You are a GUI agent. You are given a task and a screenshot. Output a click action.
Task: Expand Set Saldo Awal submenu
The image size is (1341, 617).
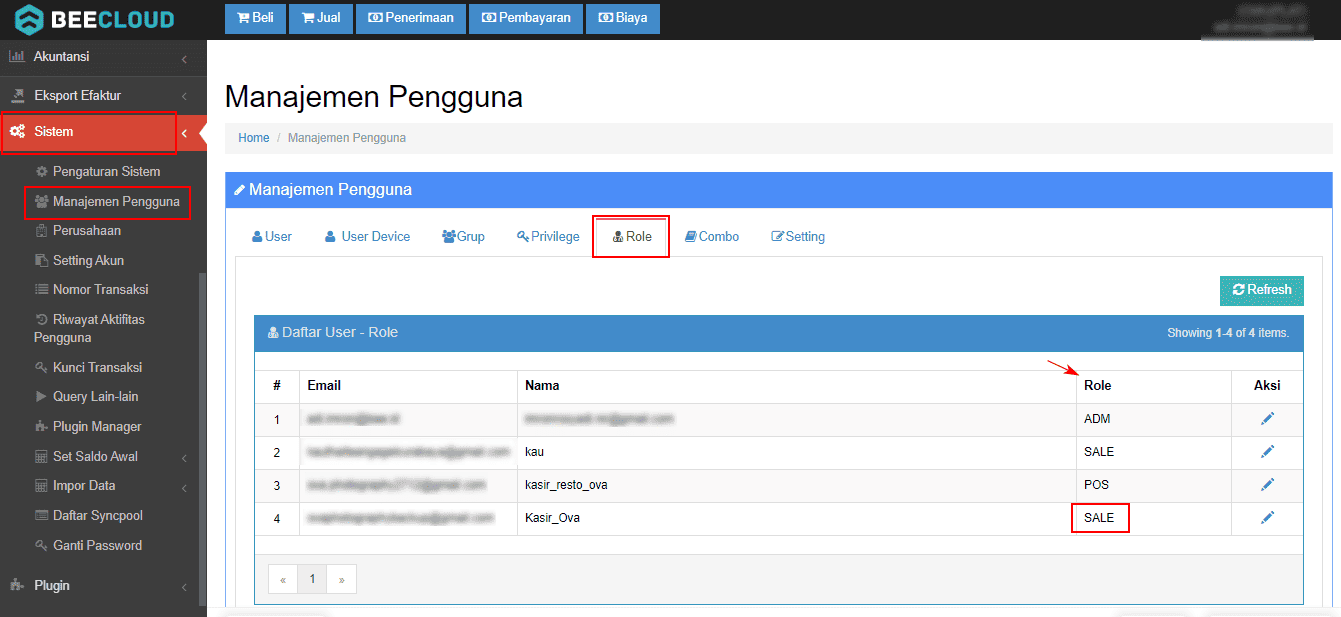click(95, 457)
